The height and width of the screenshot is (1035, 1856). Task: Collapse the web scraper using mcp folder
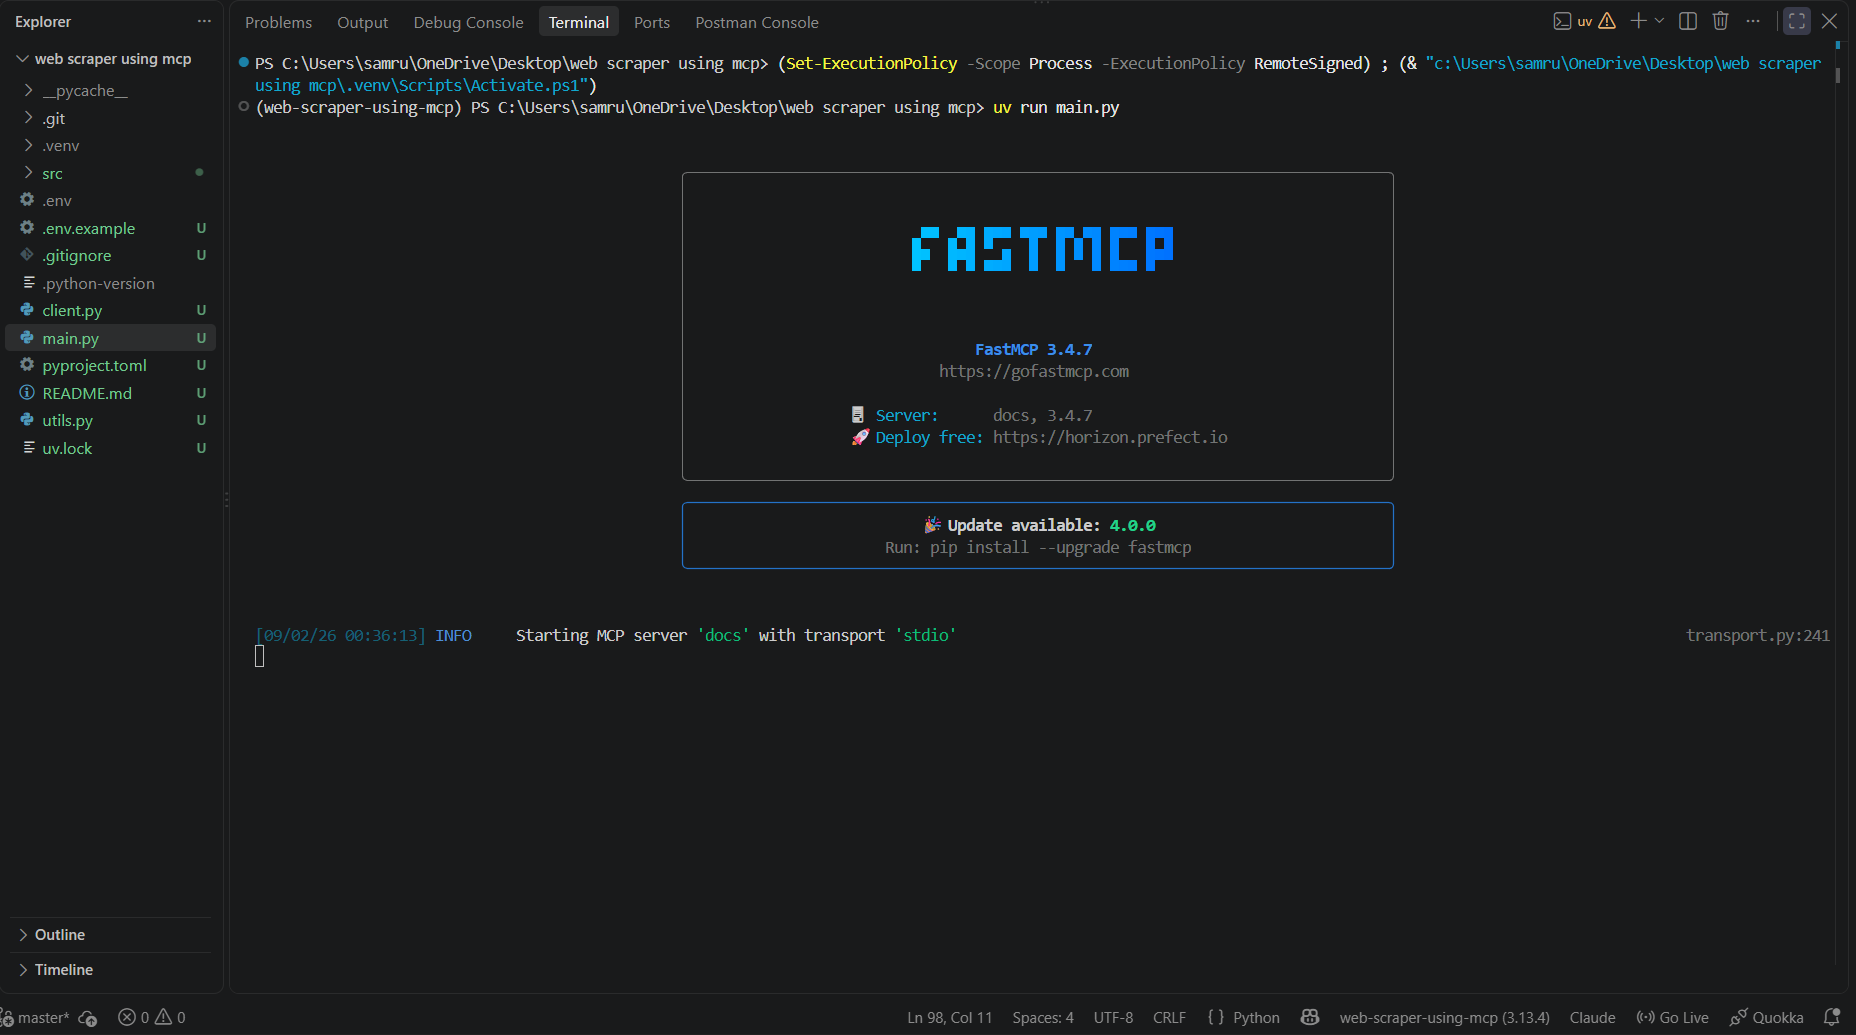coord(112,59)
